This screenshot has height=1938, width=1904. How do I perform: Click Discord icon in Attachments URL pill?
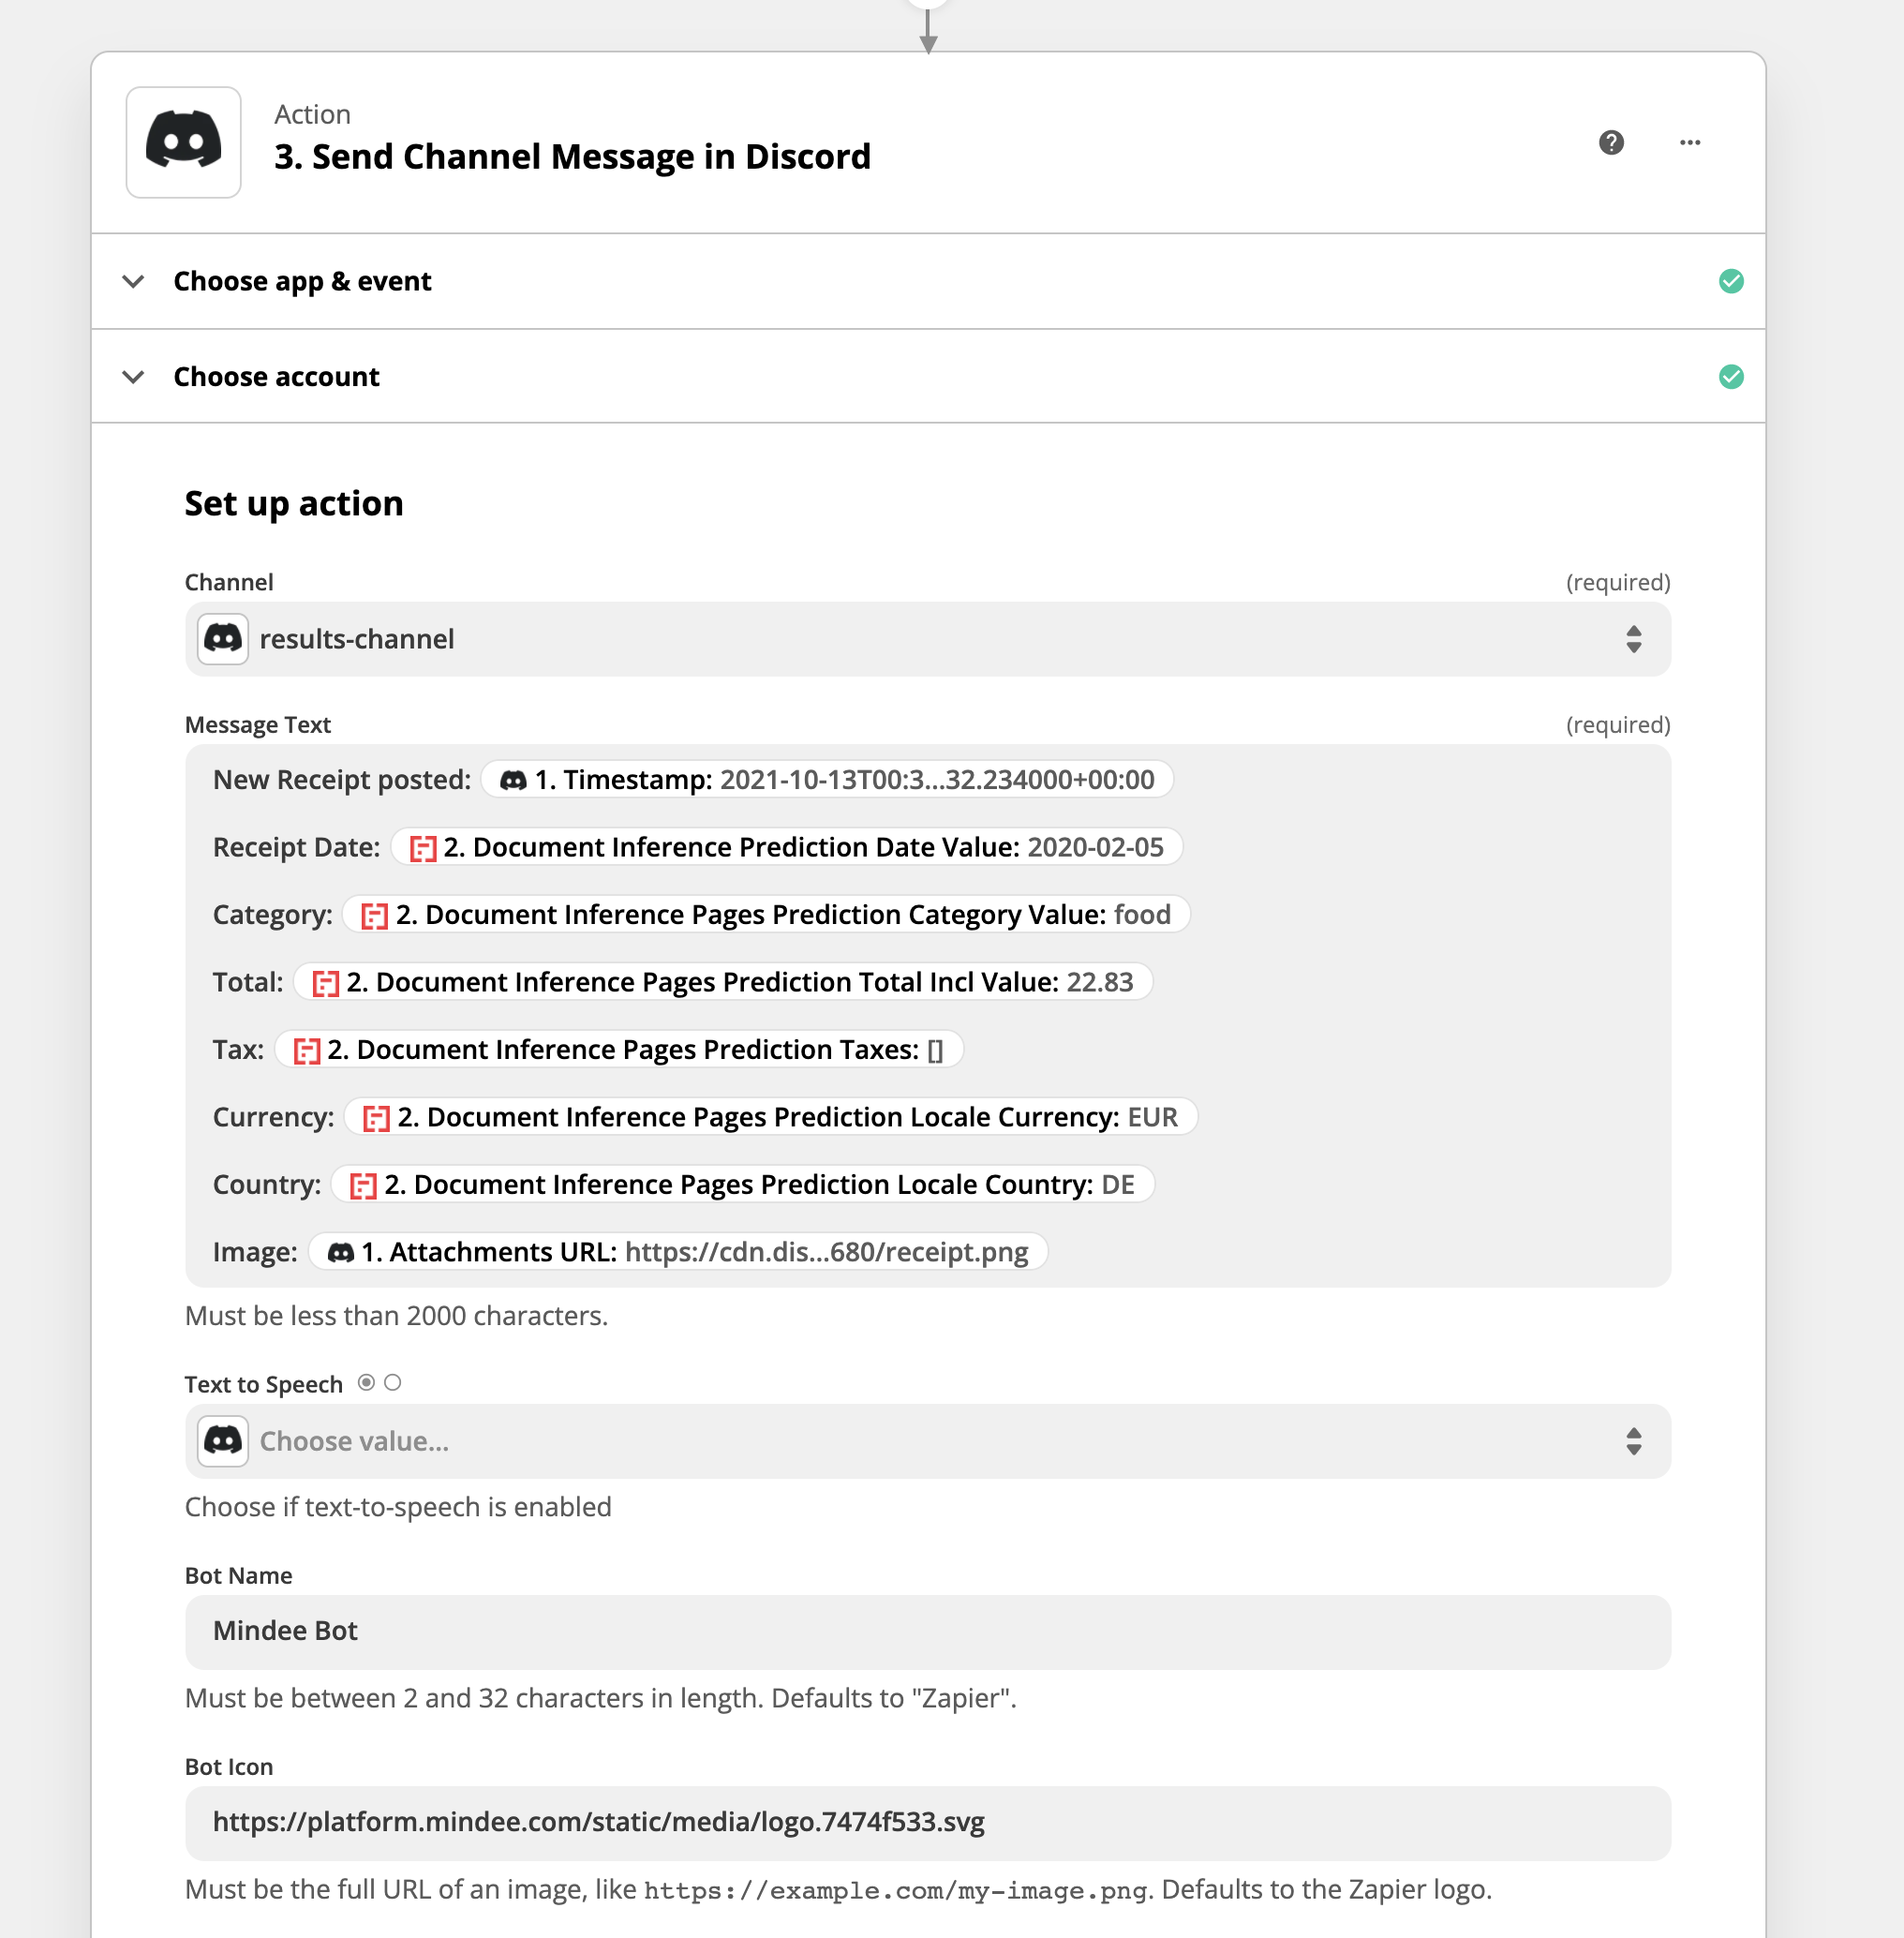[x=340, y=1251]
